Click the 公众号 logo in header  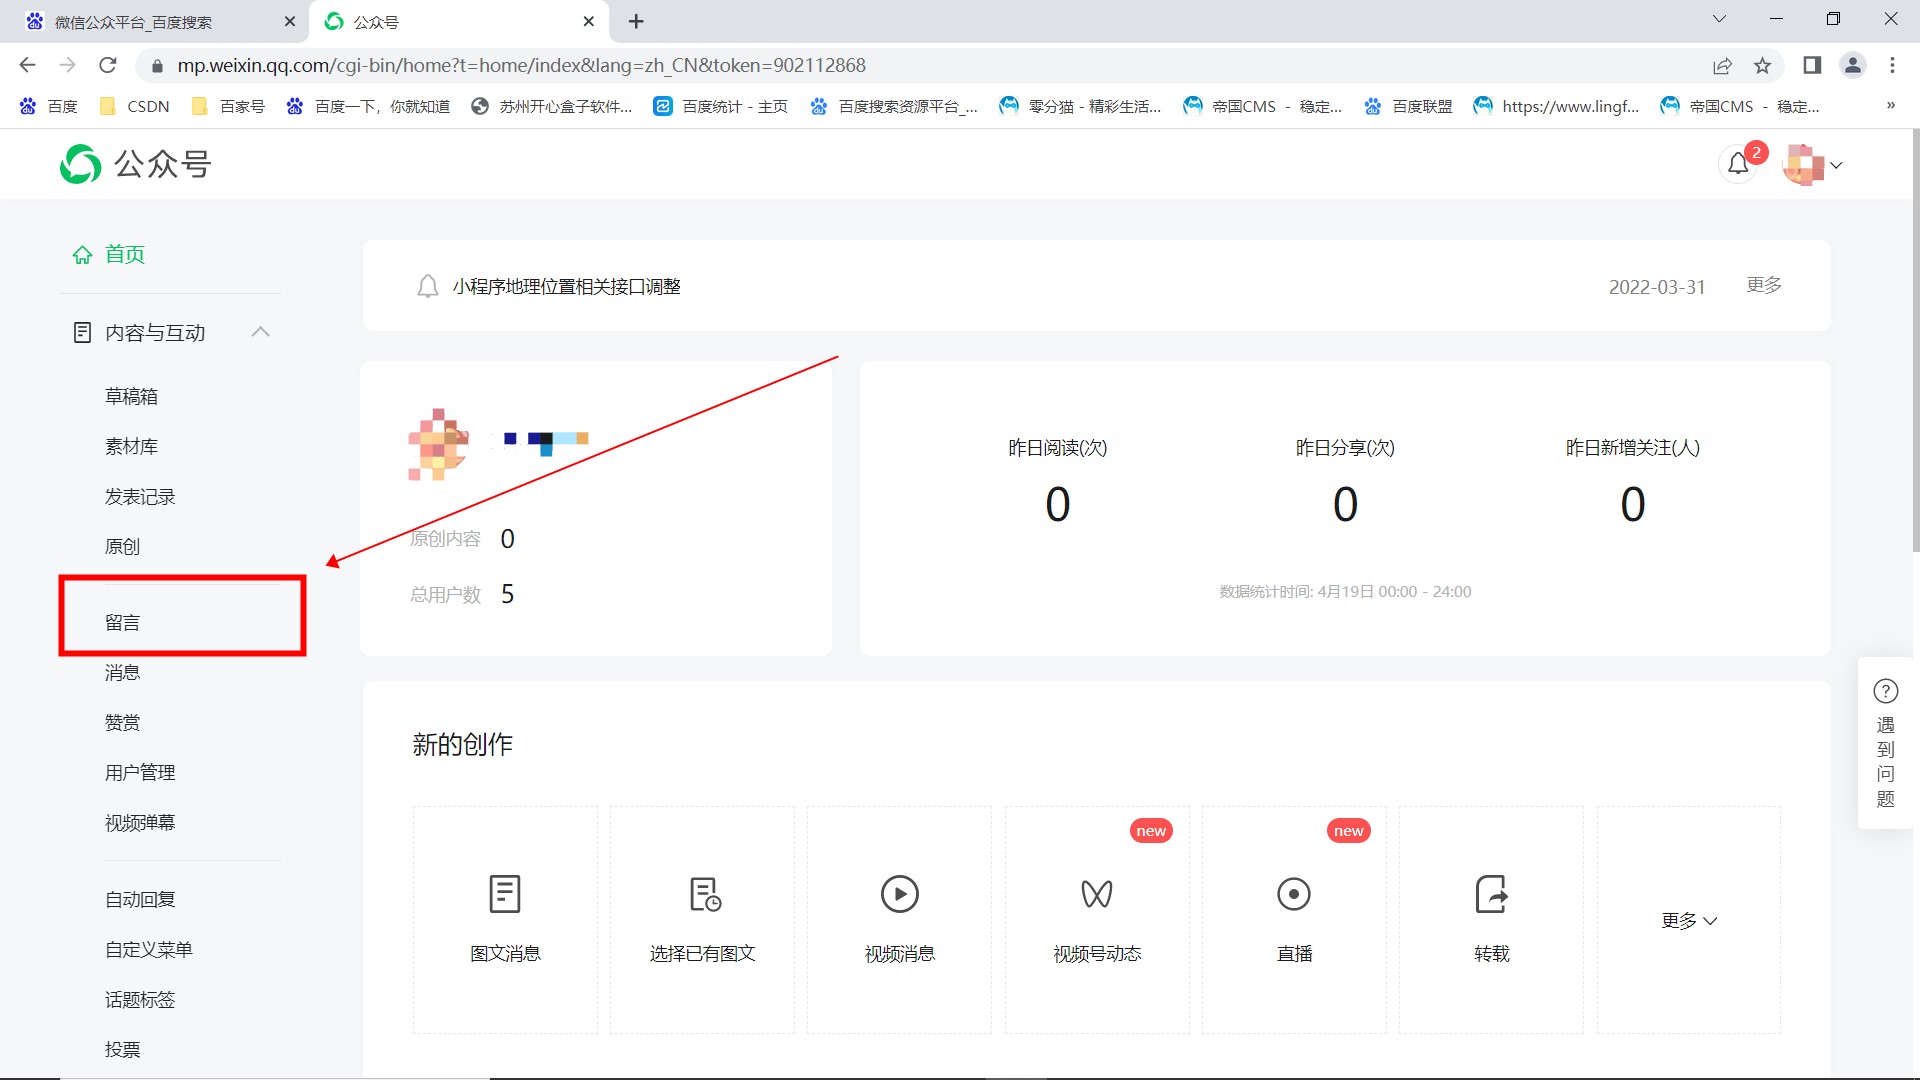coord(136,164)
